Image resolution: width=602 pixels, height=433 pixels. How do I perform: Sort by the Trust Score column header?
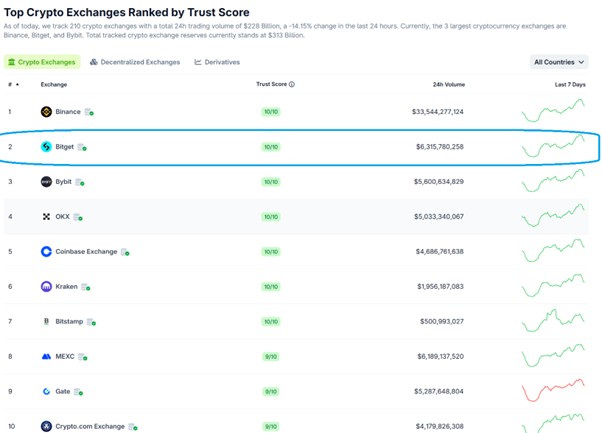tap(271, 84)
